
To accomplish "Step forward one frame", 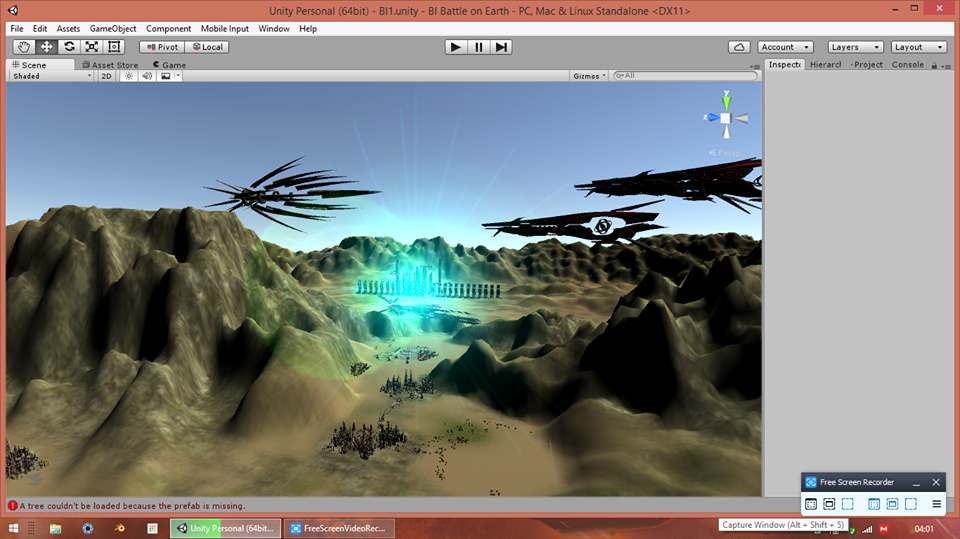I will pos(501,47).
